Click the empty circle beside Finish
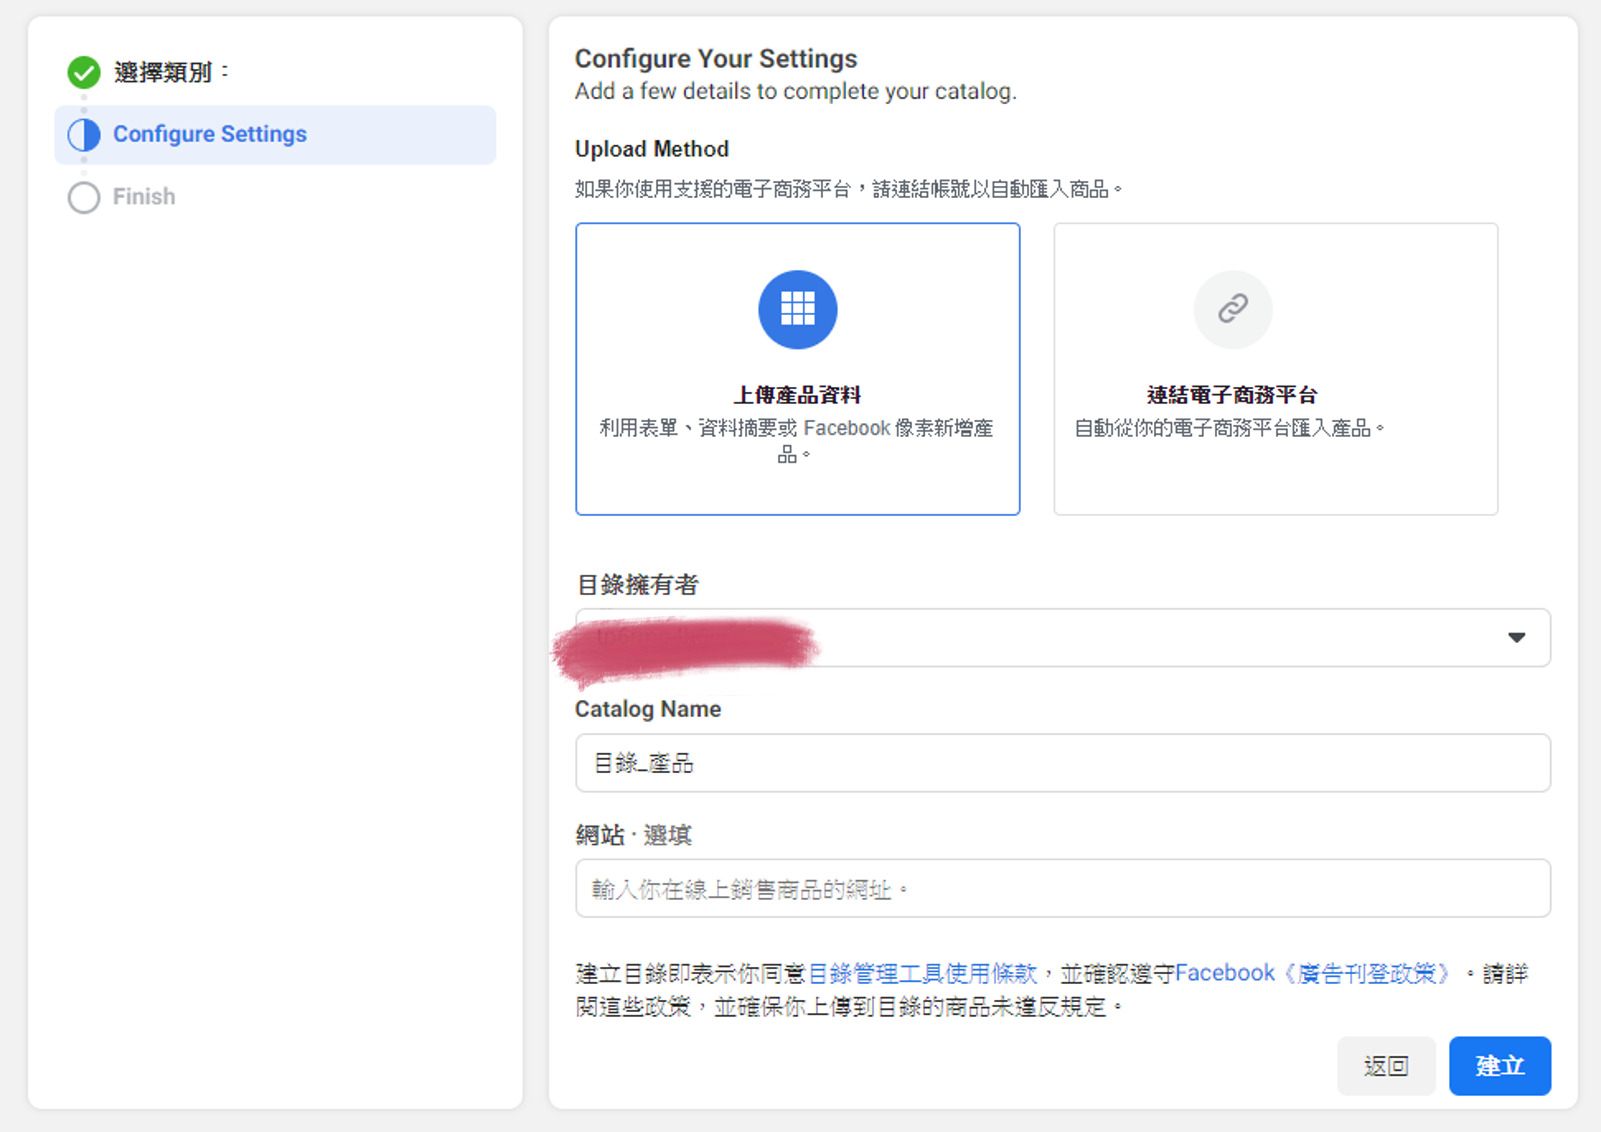 tap(84, 197)
